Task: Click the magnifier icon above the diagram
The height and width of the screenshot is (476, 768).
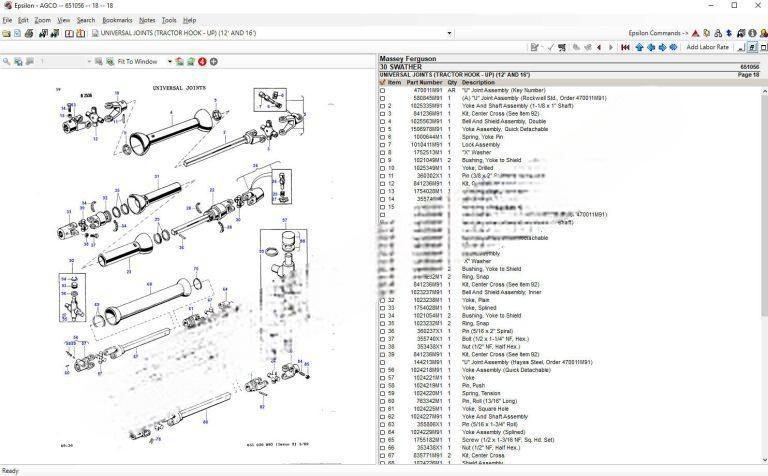Action: click(x=6, y=62)
